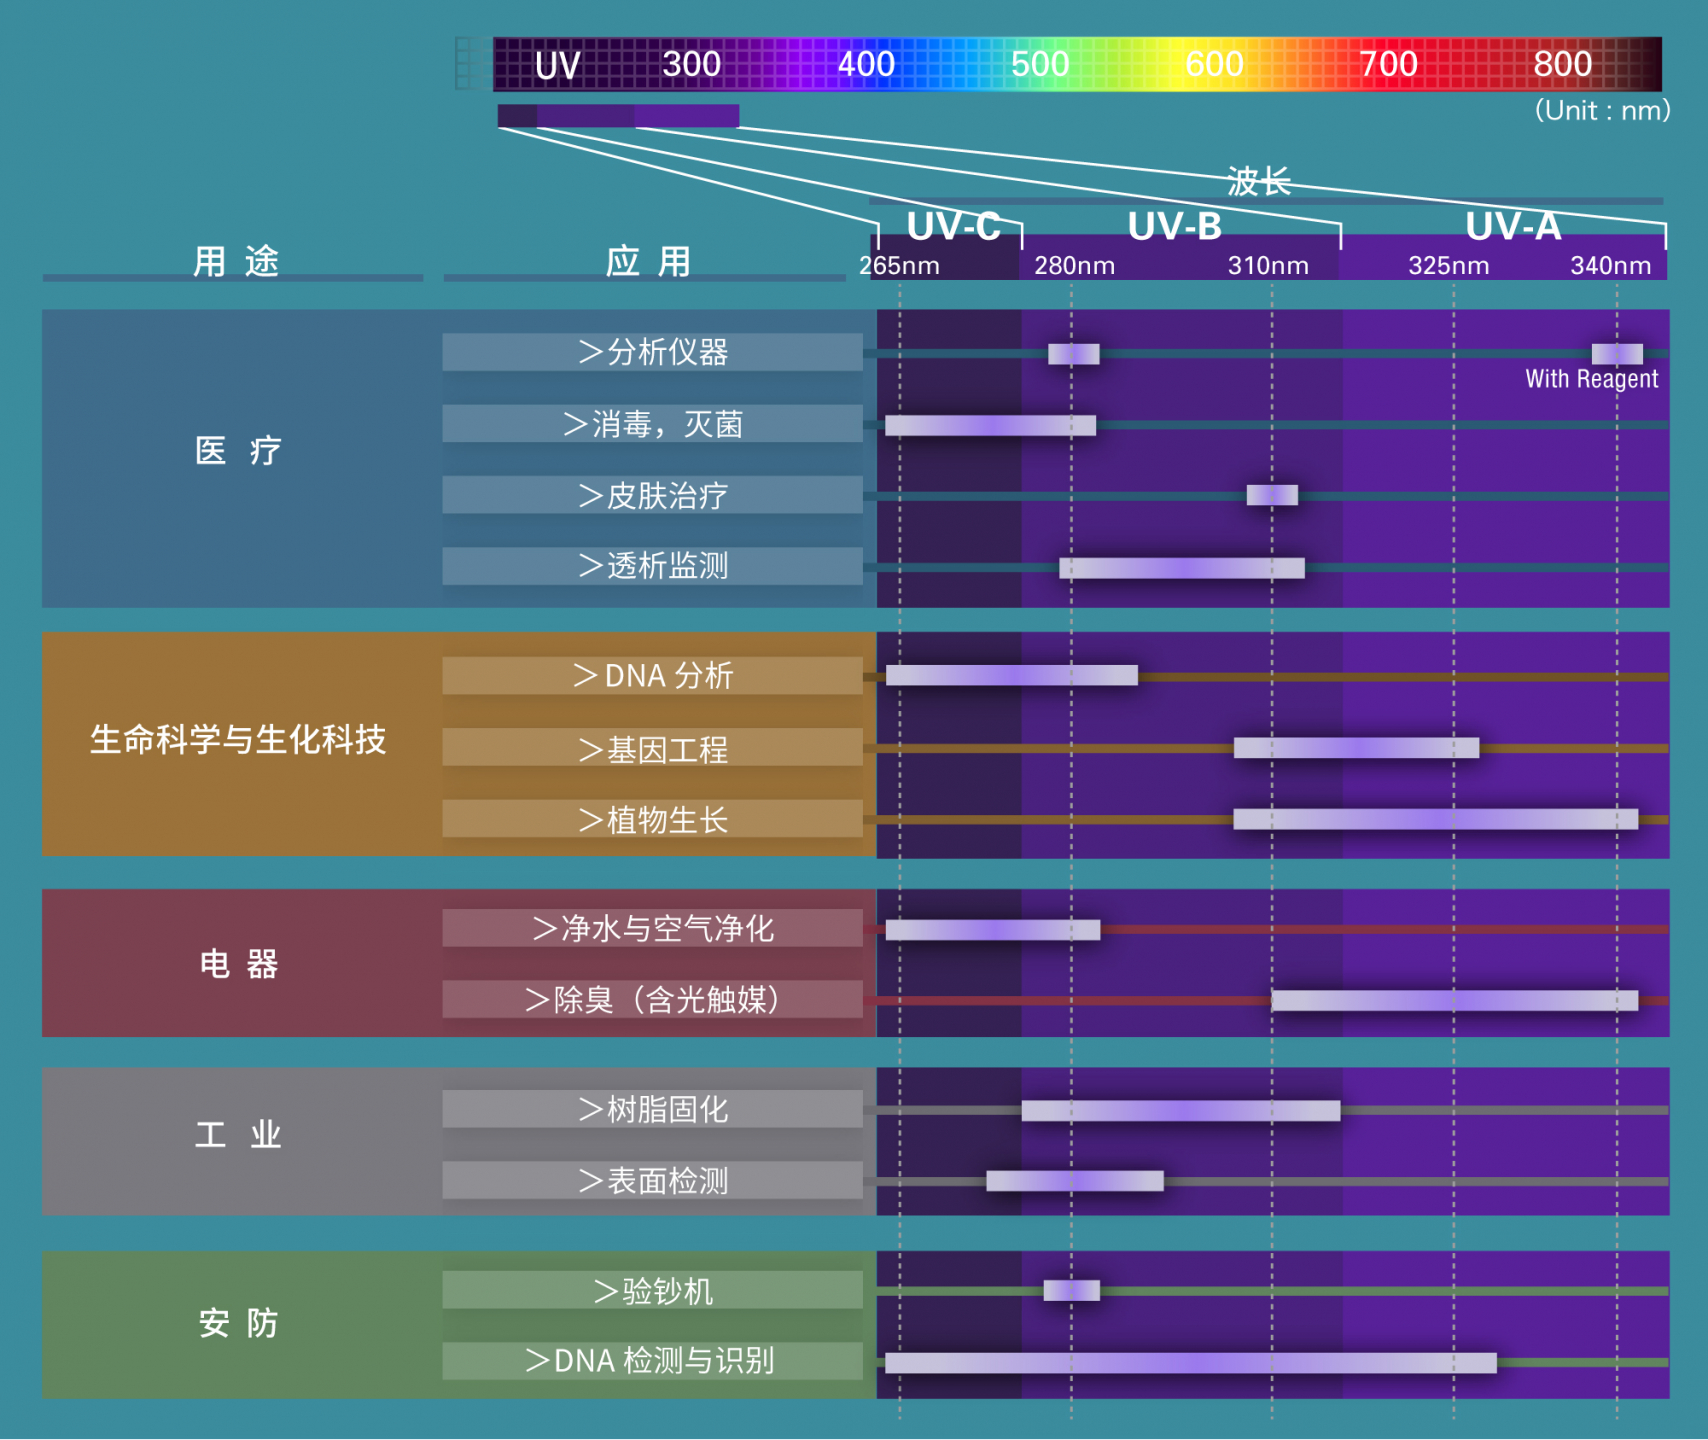Click the wavelength bar in 皮肤治疗 row
Viewport: 1708px width, 1440px height.
click(x=1272, y=495)
